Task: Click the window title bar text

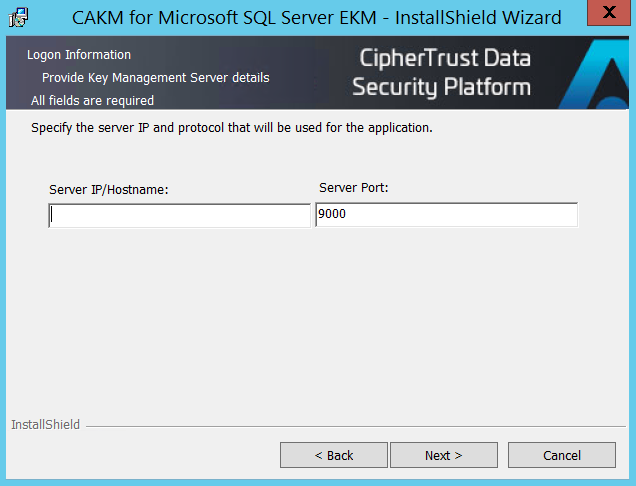Action: (316, 17)
